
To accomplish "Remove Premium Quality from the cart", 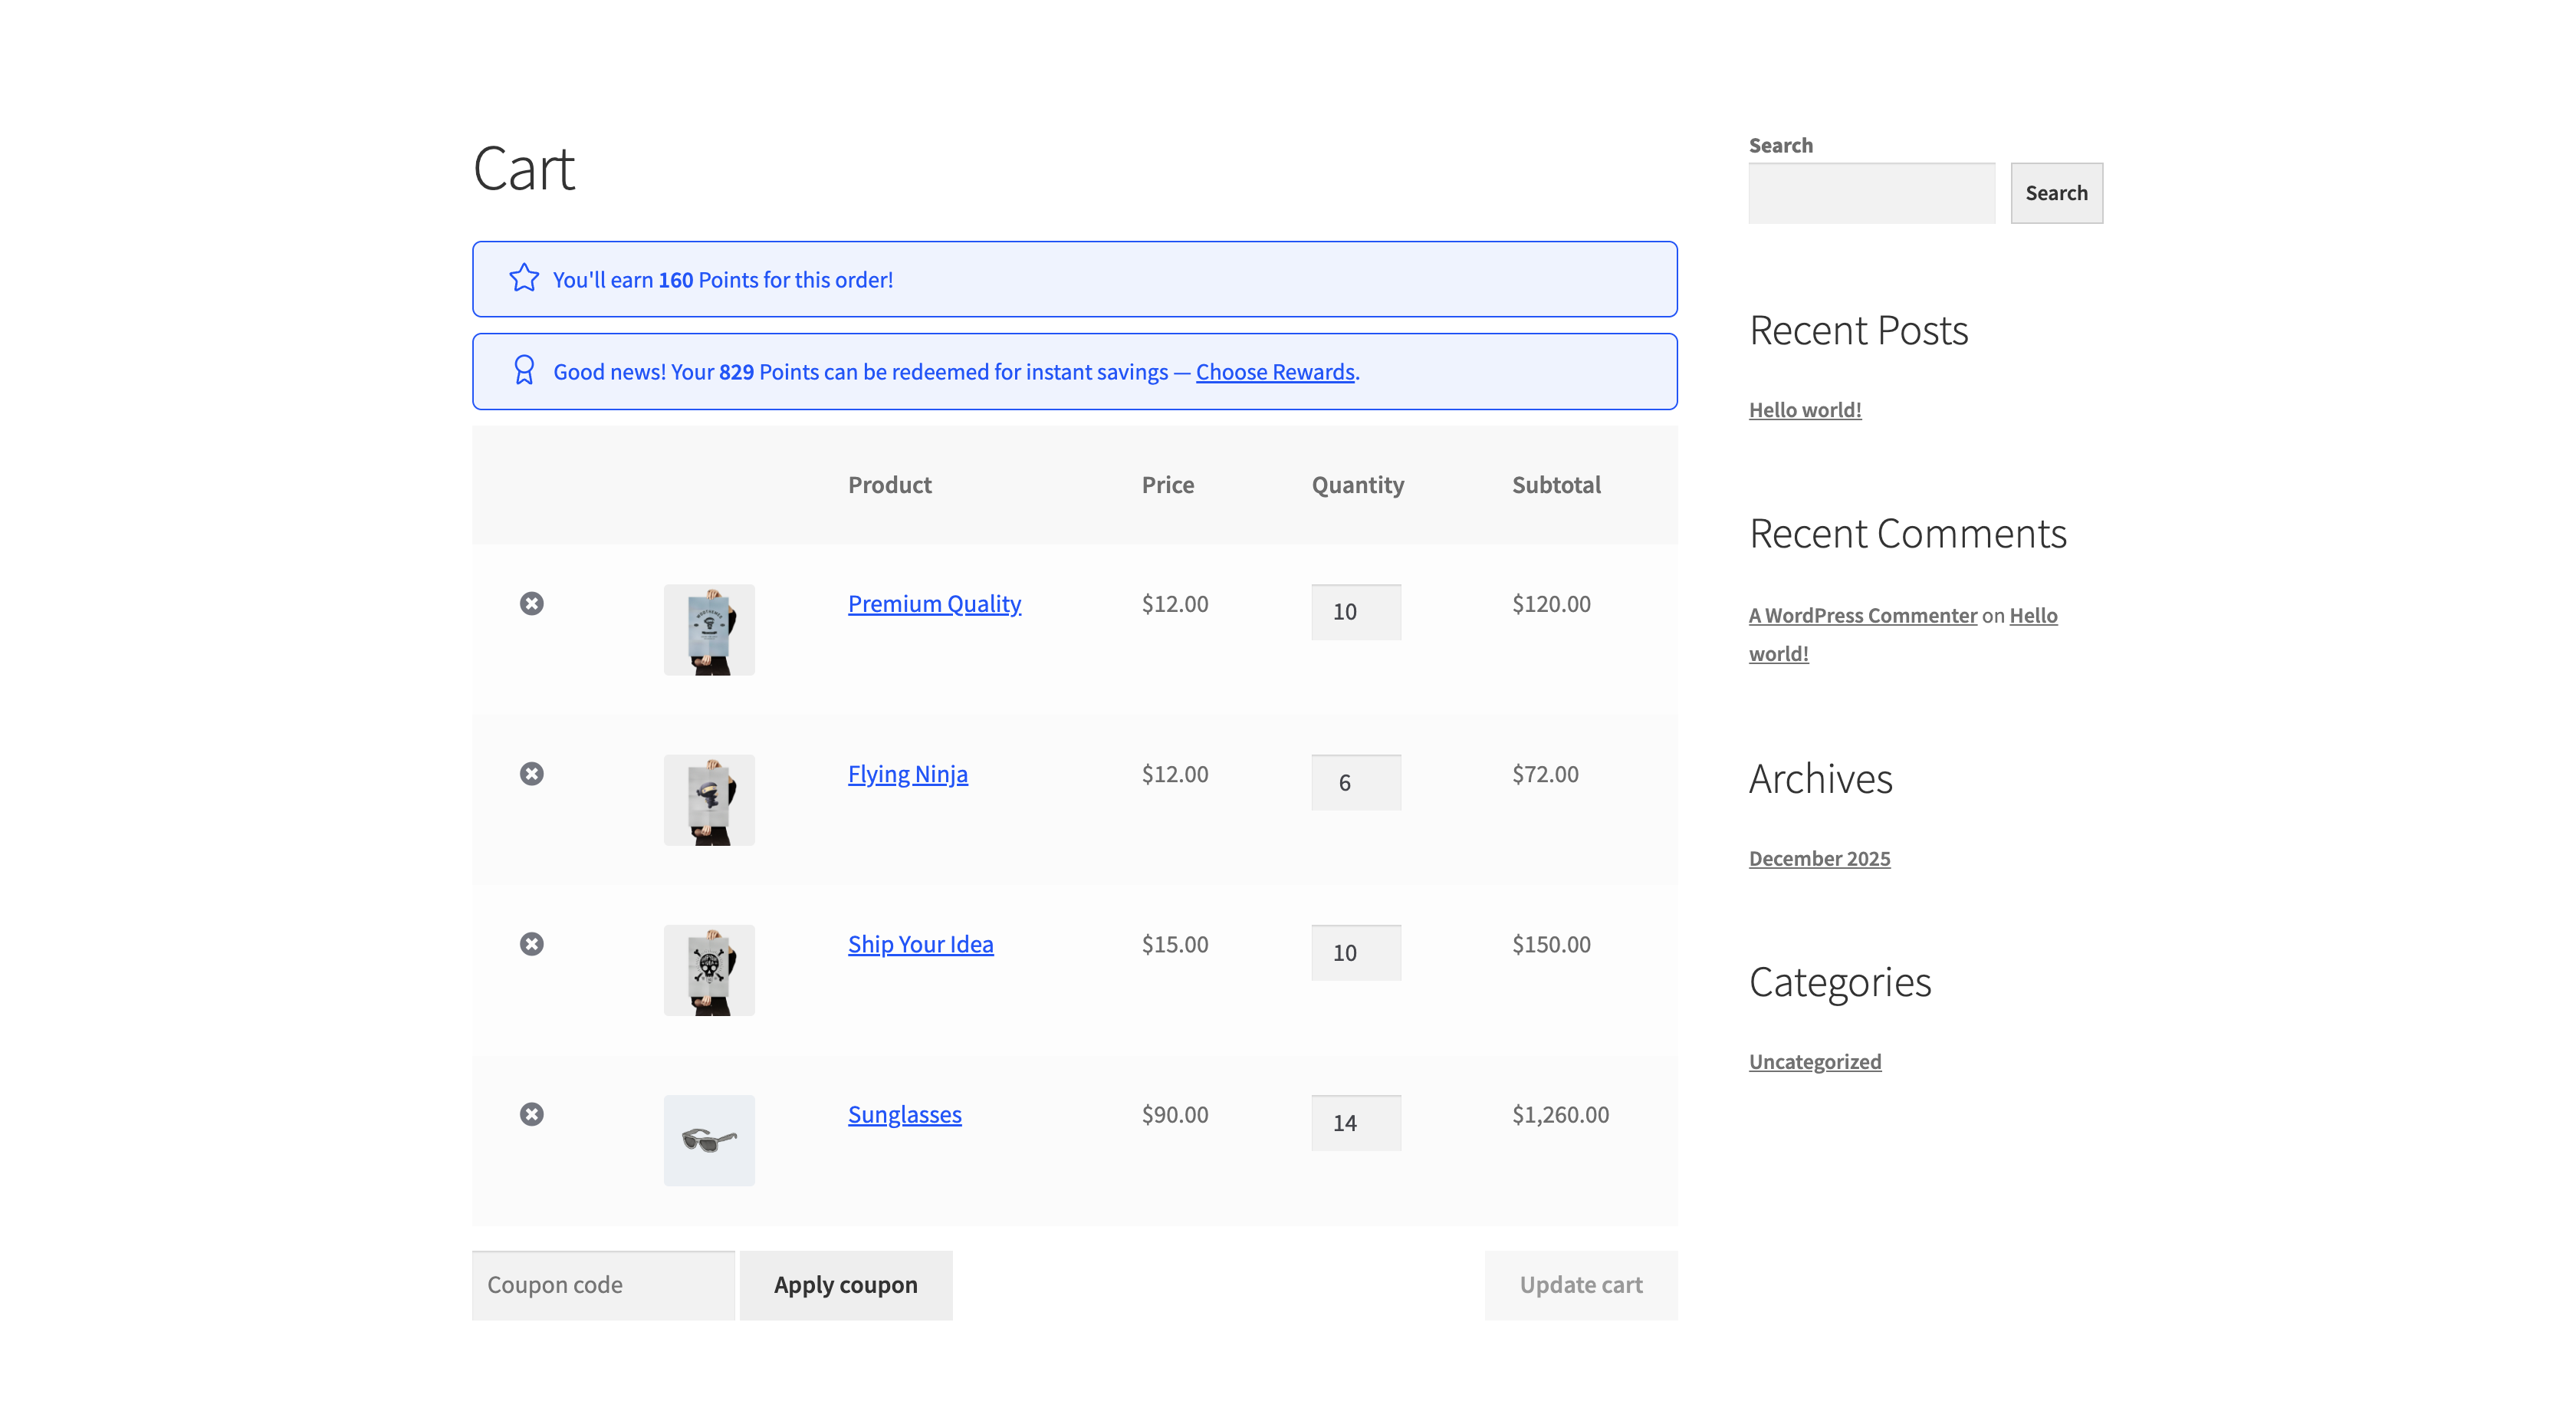I will [x=531, y=603].
